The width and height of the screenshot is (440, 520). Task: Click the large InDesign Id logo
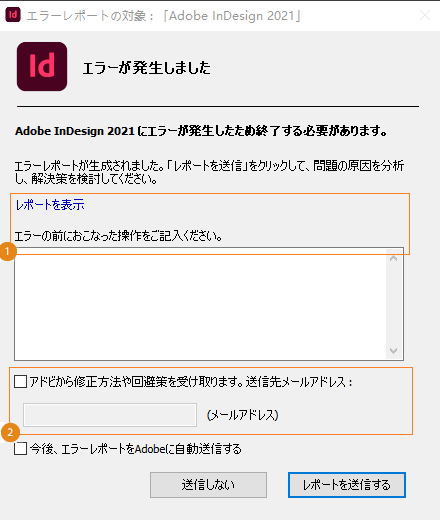pos(42,66)
